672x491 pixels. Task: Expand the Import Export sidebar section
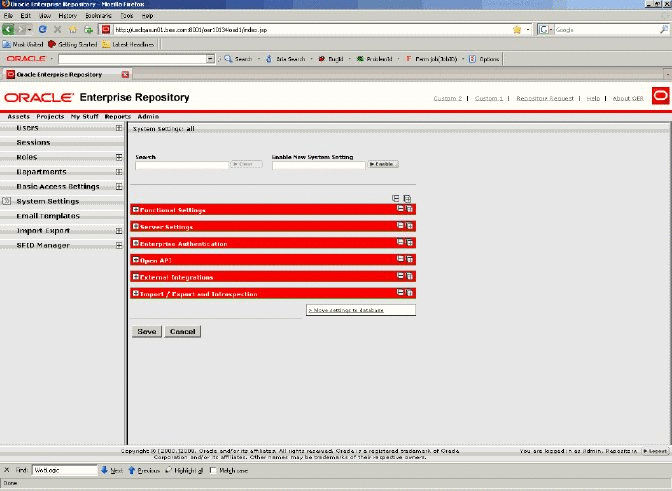click(x=119, y=231)
